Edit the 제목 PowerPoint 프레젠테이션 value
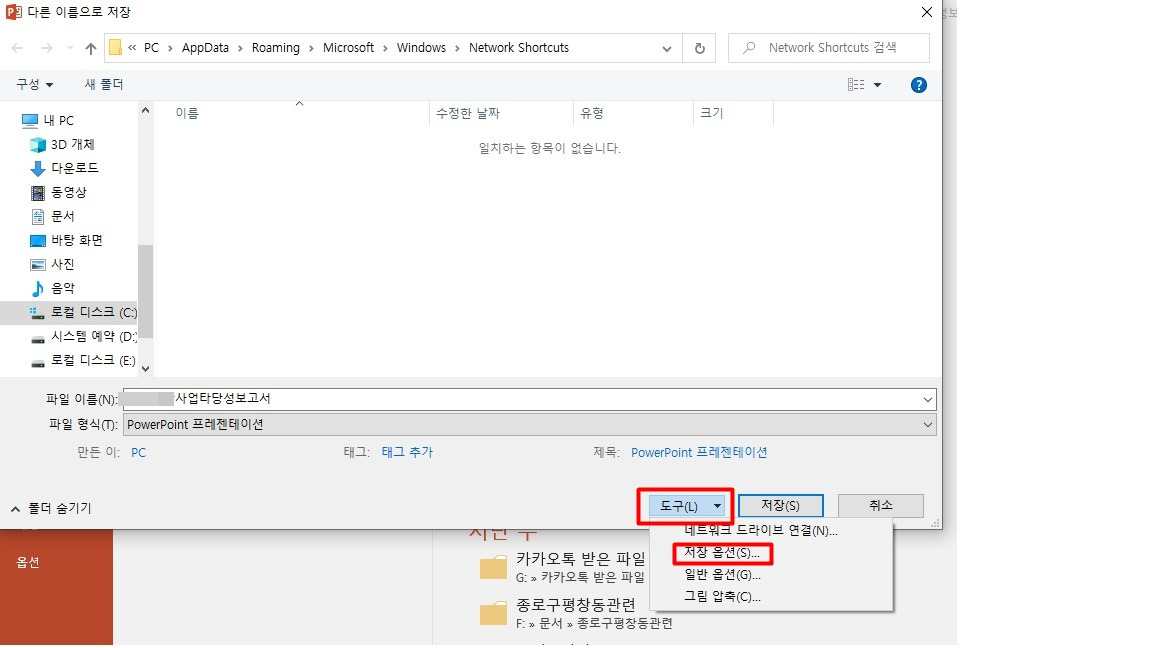 [x=699, y=453]
